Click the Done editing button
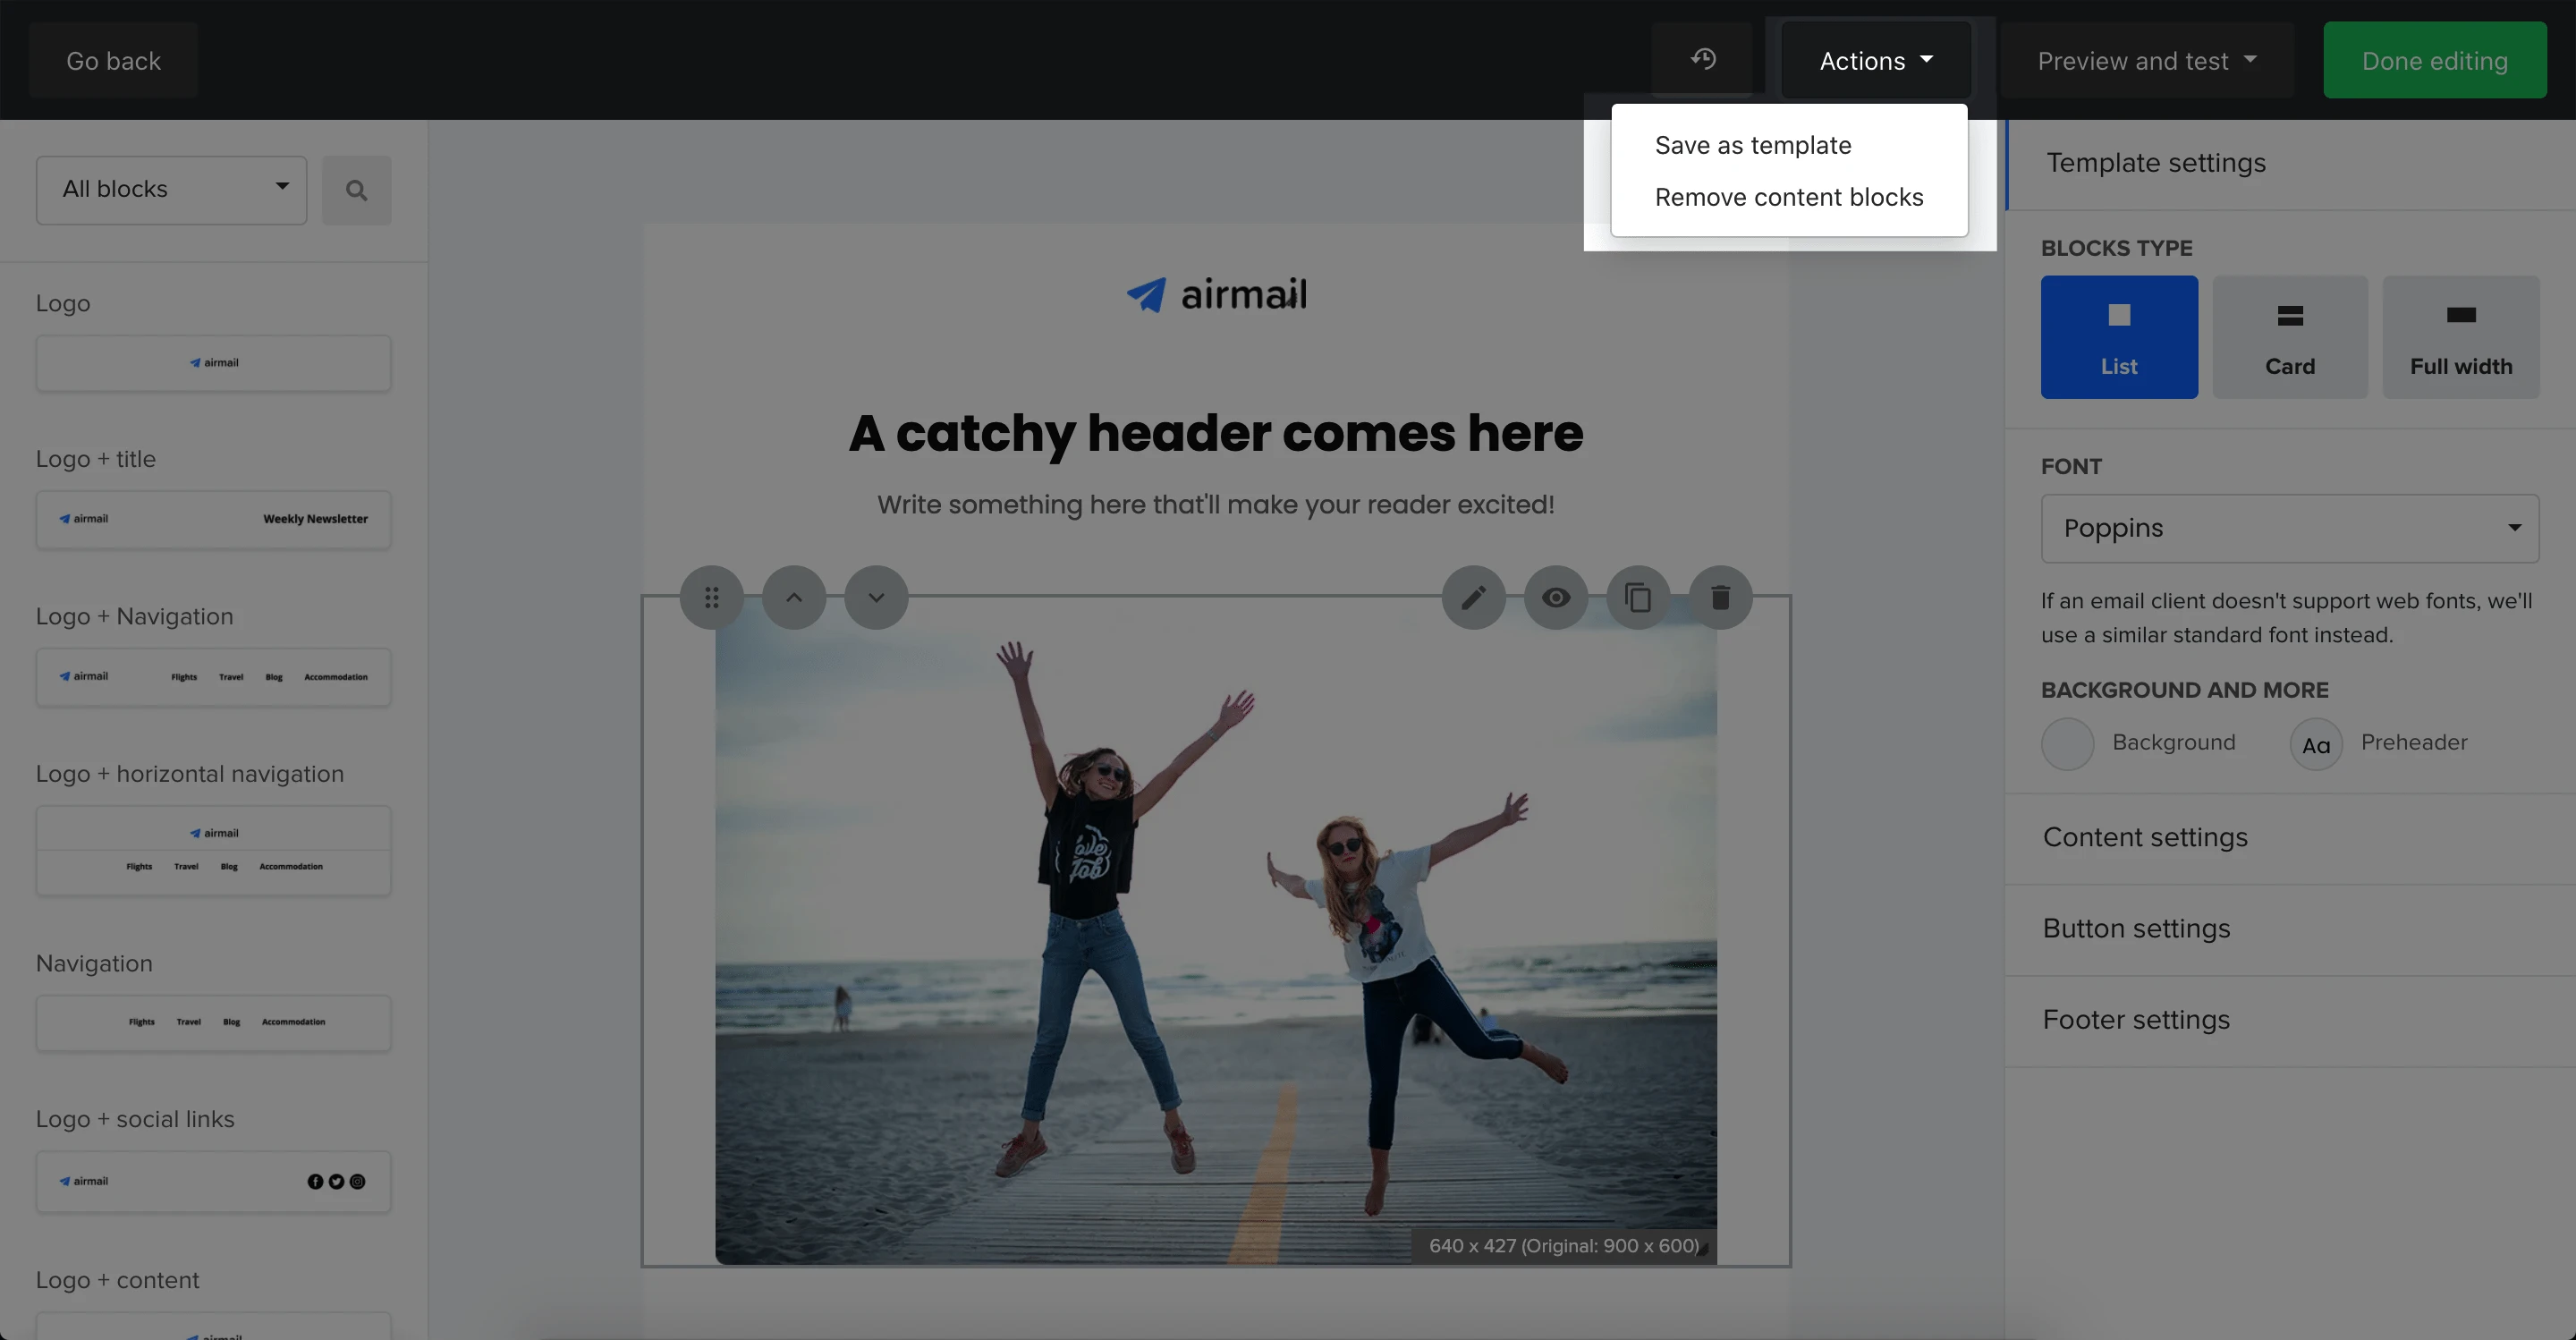Viewport: 2576px width, 1340px height. click(2434, 61)
